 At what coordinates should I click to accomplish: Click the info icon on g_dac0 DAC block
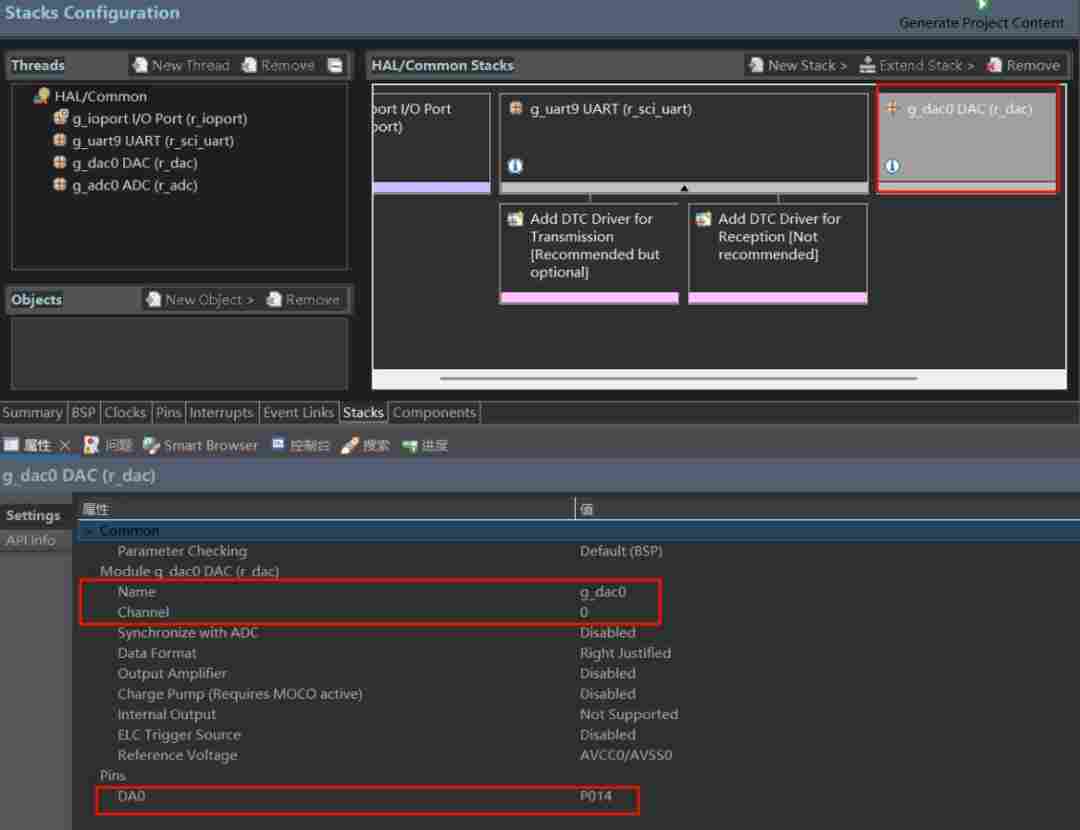tap(892, 166)
